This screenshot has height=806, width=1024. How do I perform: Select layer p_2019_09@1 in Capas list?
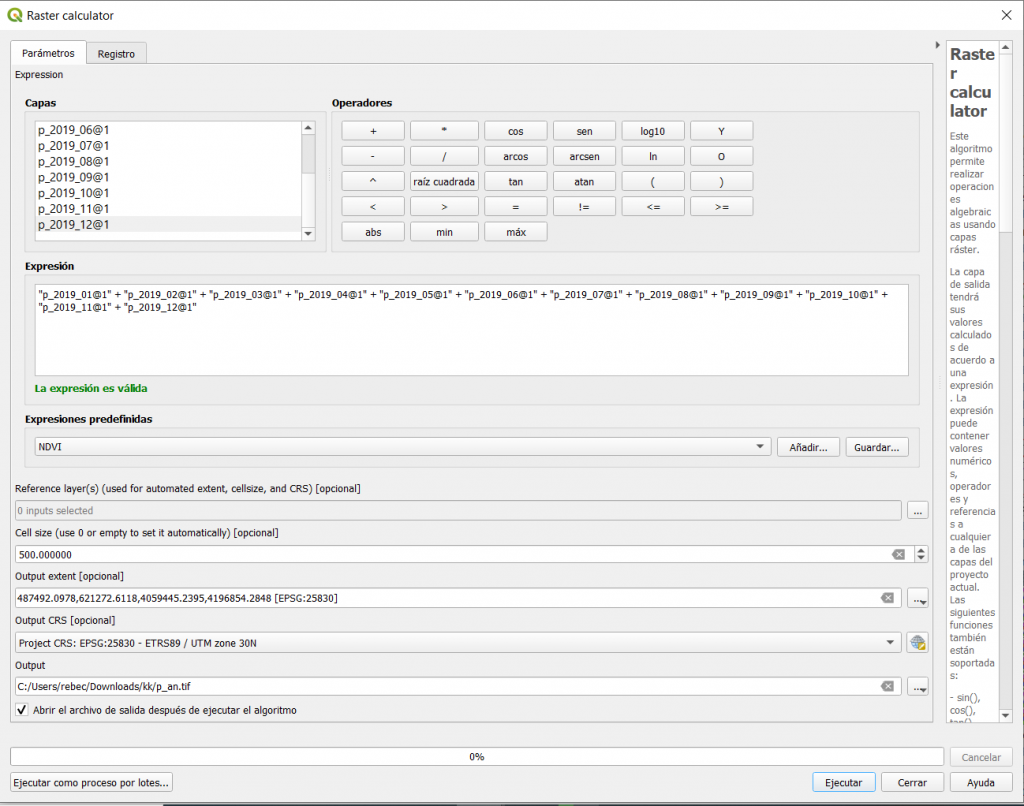[x=74, y=177]
